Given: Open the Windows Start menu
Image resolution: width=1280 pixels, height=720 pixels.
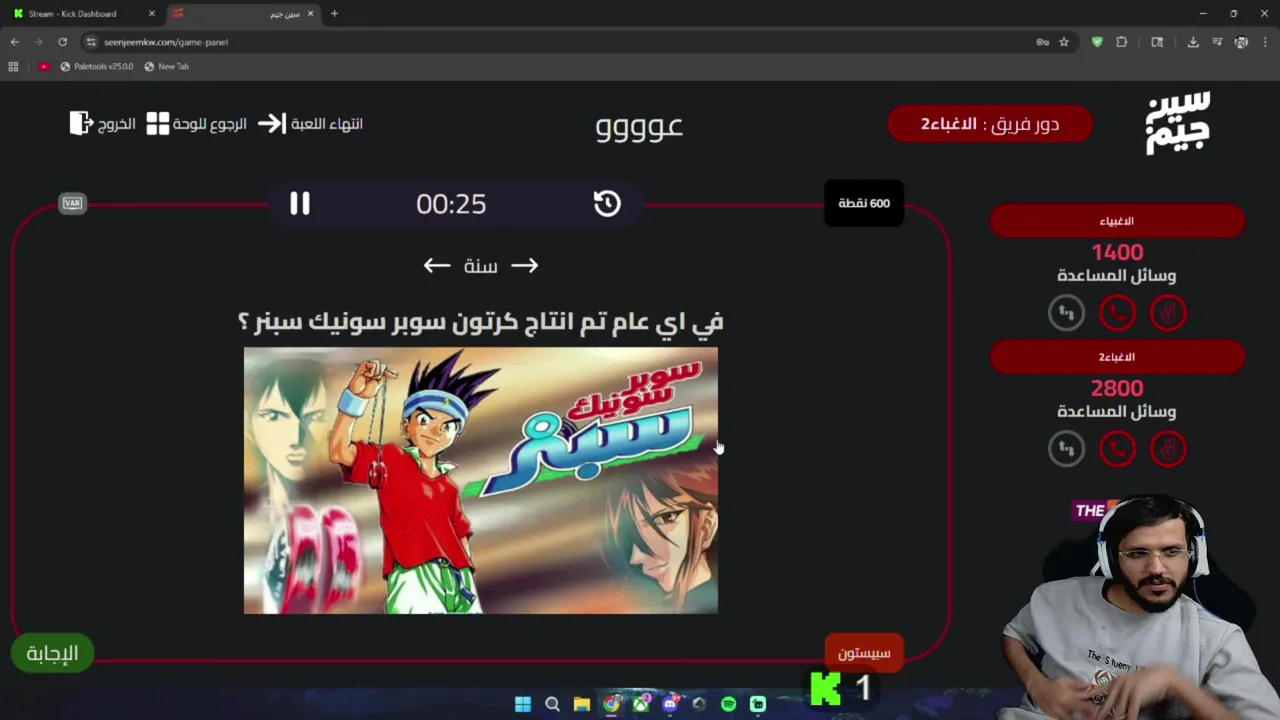Looking at the screenshot, I should (522, 704).
